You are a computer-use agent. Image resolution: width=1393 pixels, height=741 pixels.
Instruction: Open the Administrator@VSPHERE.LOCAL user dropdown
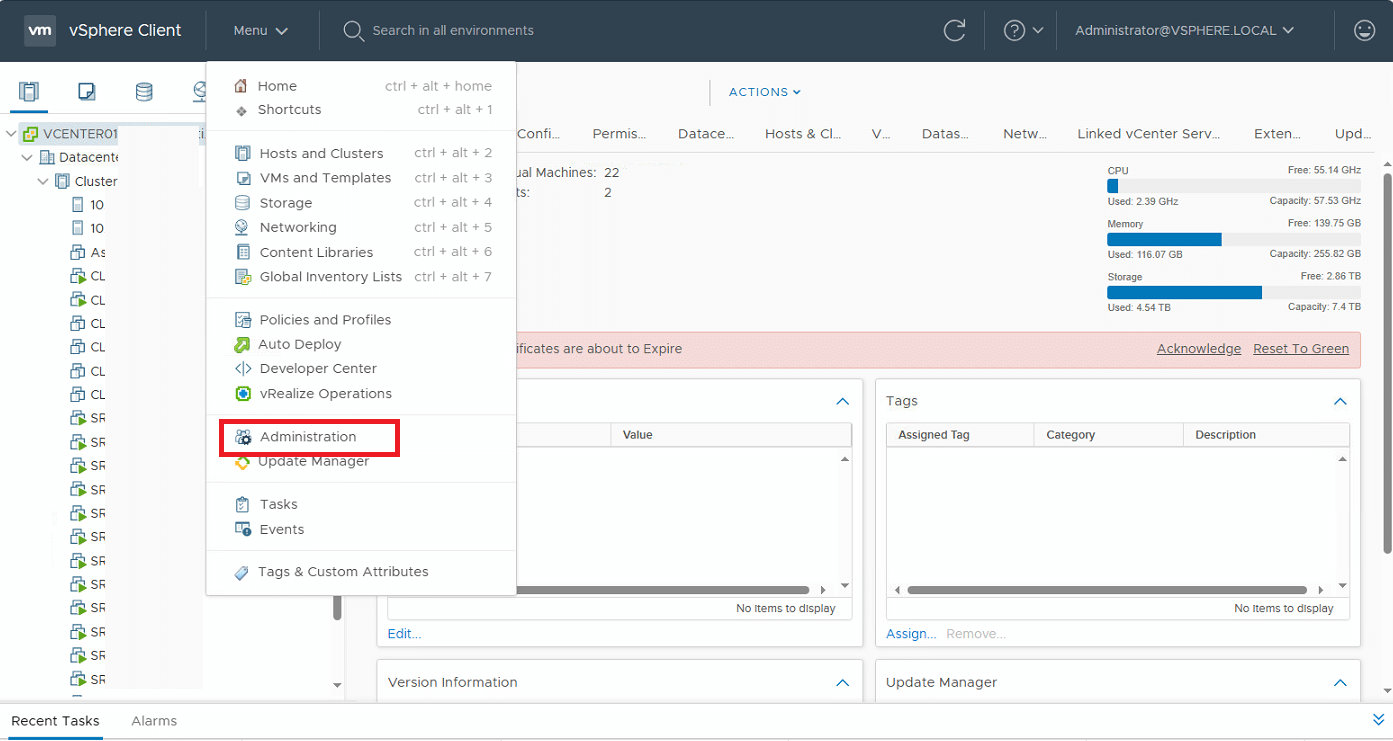tap(1185, 31)
